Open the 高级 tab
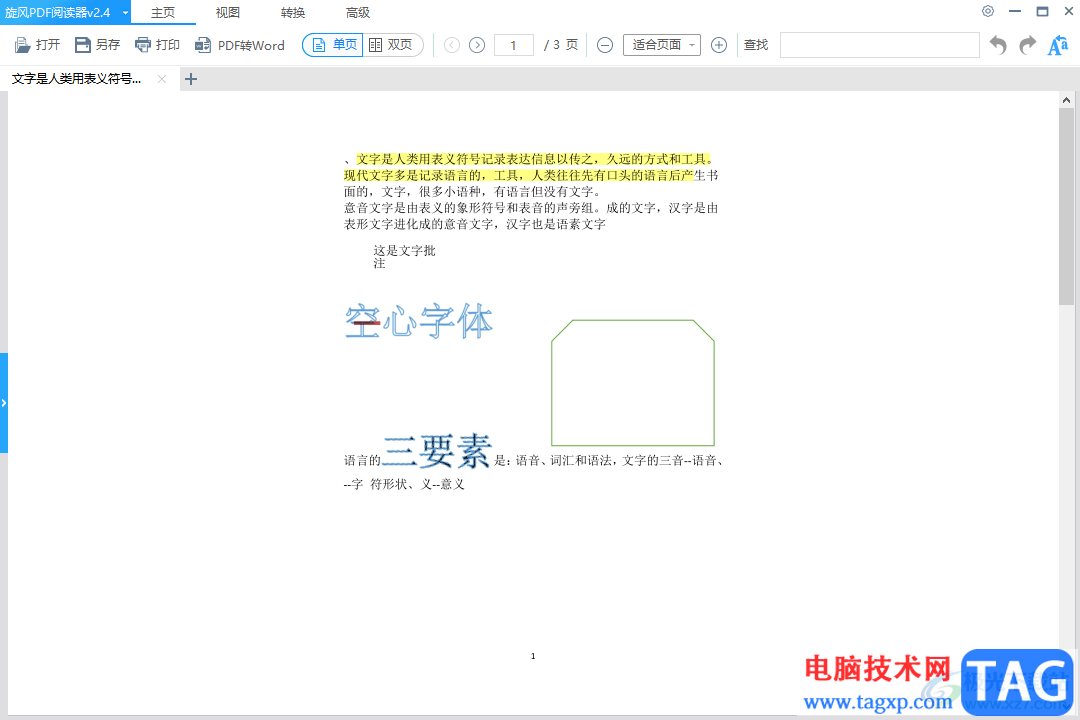Image resolution: width=1080 pixels, height=720 pixels. click(x=357, y=12)
